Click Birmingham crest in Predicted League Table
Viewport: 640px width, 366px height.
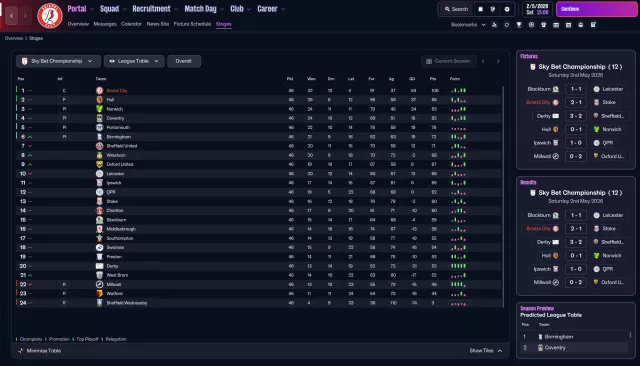pyautogui.click(x=540, y=337)
